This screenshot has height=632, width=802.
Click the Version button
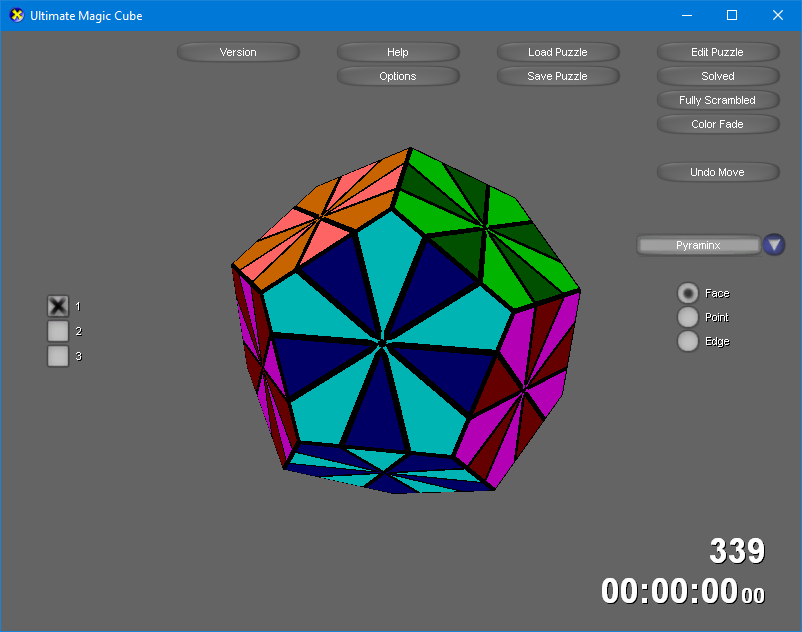tap(238, 51)
